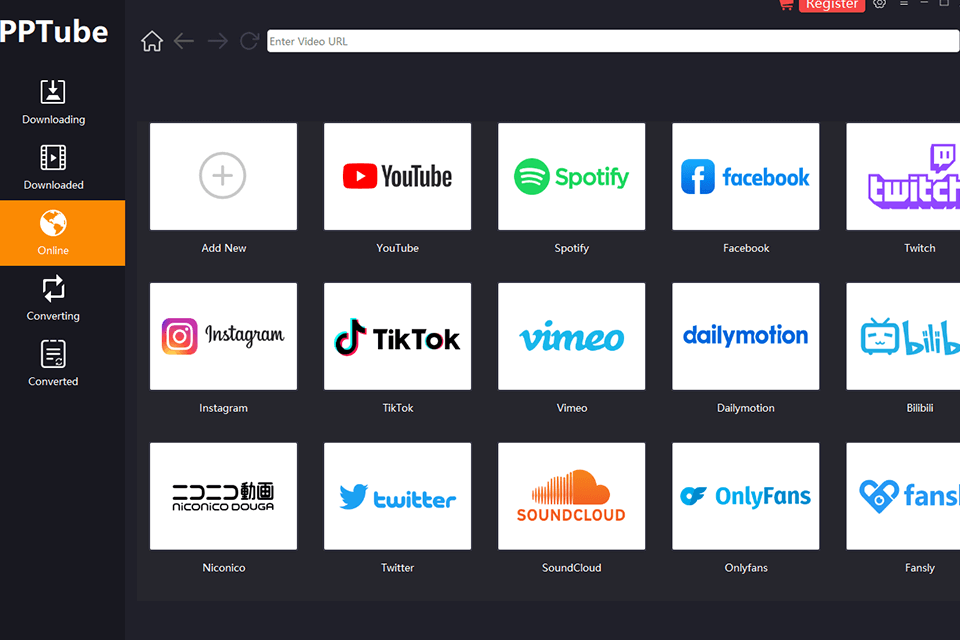Open the Niconico Douga site tile
960x640 pixels.
point(223,496)
